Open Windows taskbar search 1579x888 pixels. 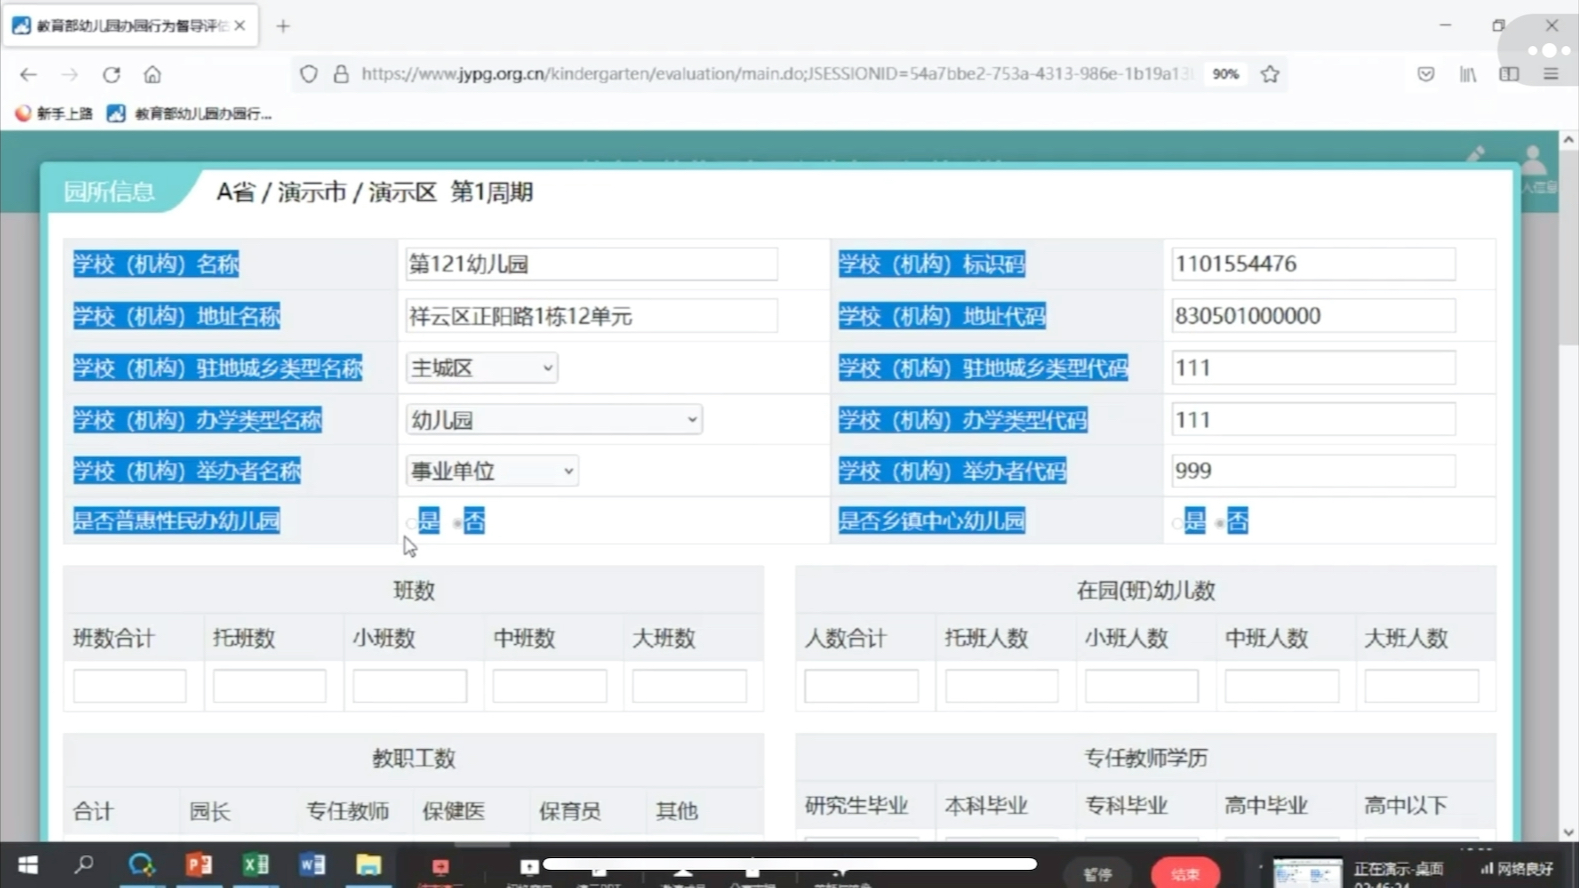click(84, 865)
